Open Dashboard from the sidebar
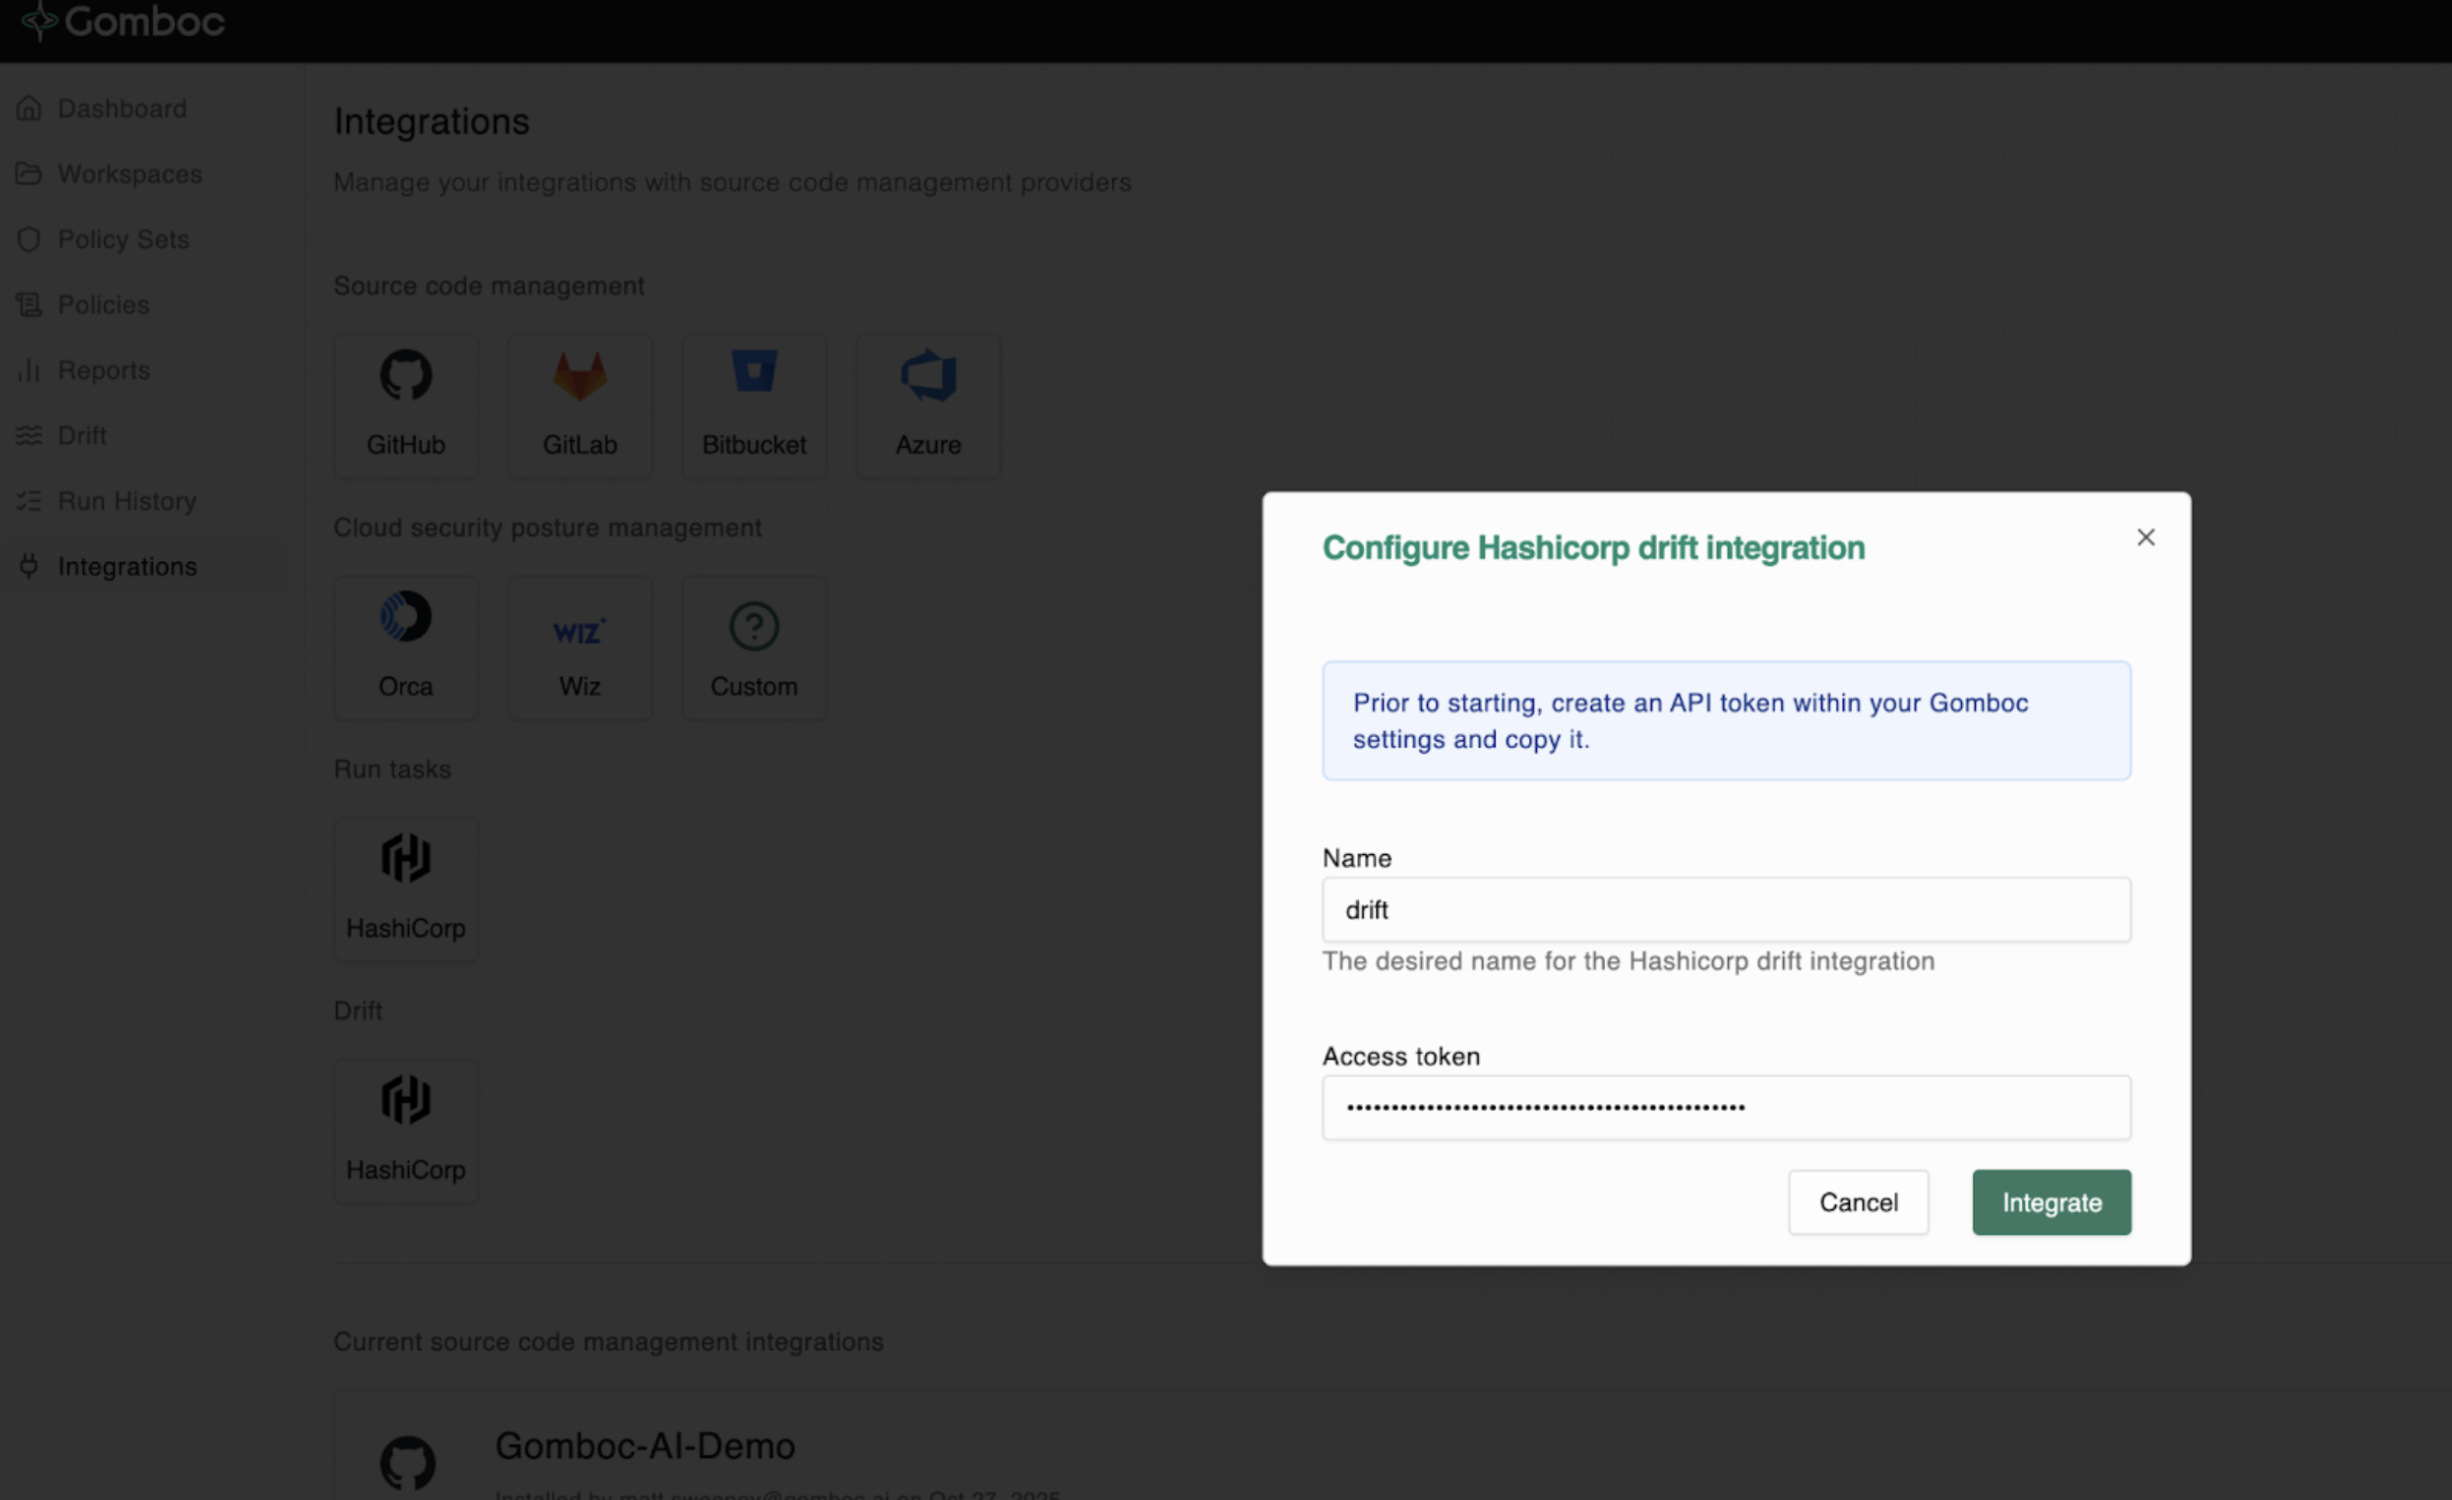Image resolution: width=2452 pixels, height=1500 pixels. tap(121, 108)
